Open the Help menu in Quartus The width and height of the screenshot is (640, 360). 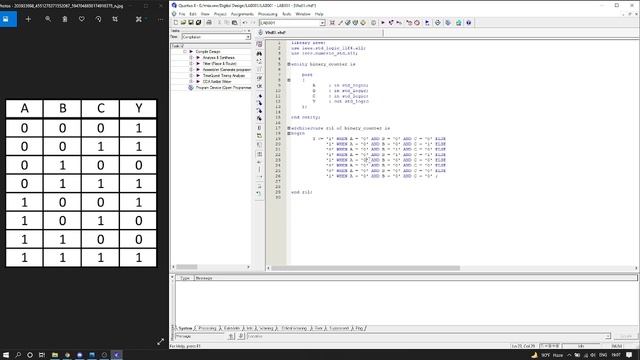click(319, 14)
